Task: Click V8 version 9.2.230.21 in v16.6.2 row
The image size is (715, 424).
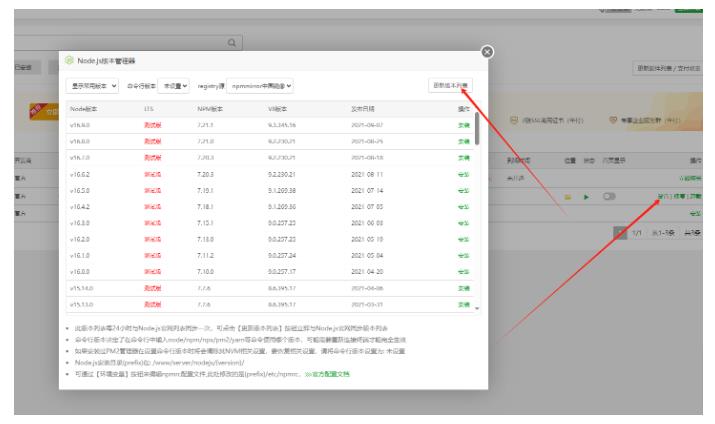Action: [282, 175]
